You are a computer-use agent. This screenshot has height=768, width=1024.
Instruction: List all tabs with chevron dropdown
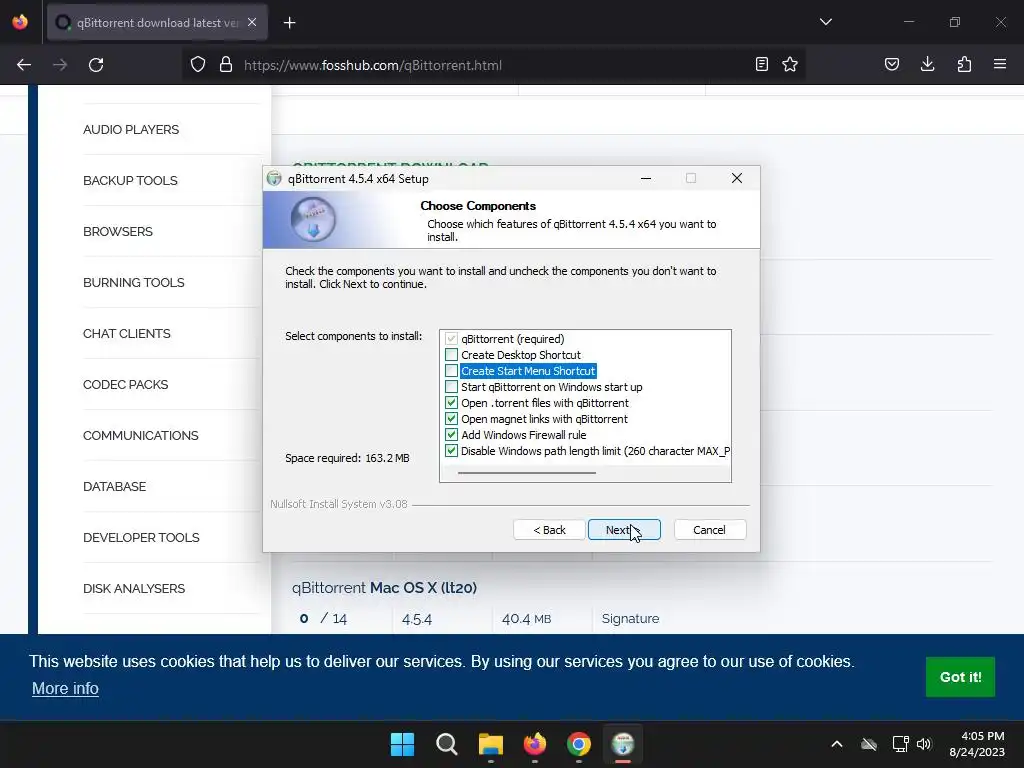pos(826,22)
